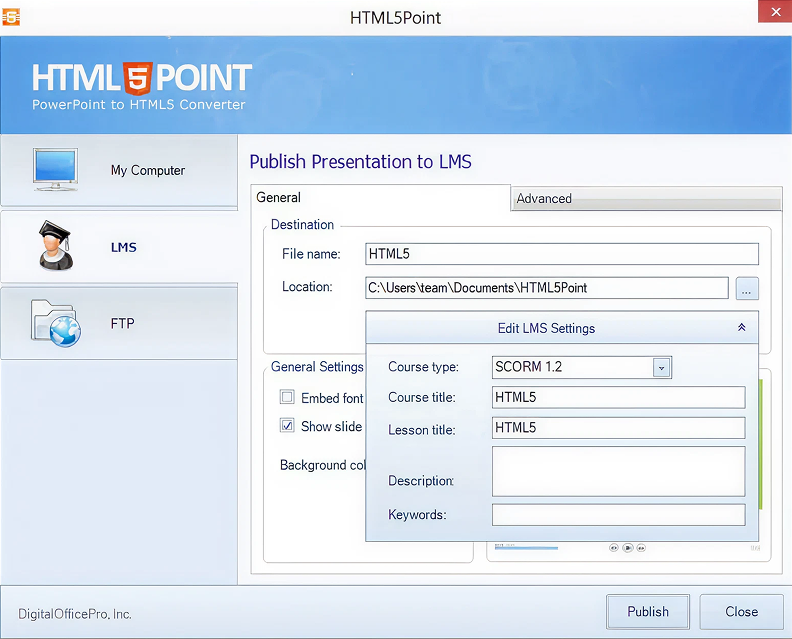Click preview previous slide button
Image resolution: width=792 pixels, height=639 pixels.
coord(614,548)
